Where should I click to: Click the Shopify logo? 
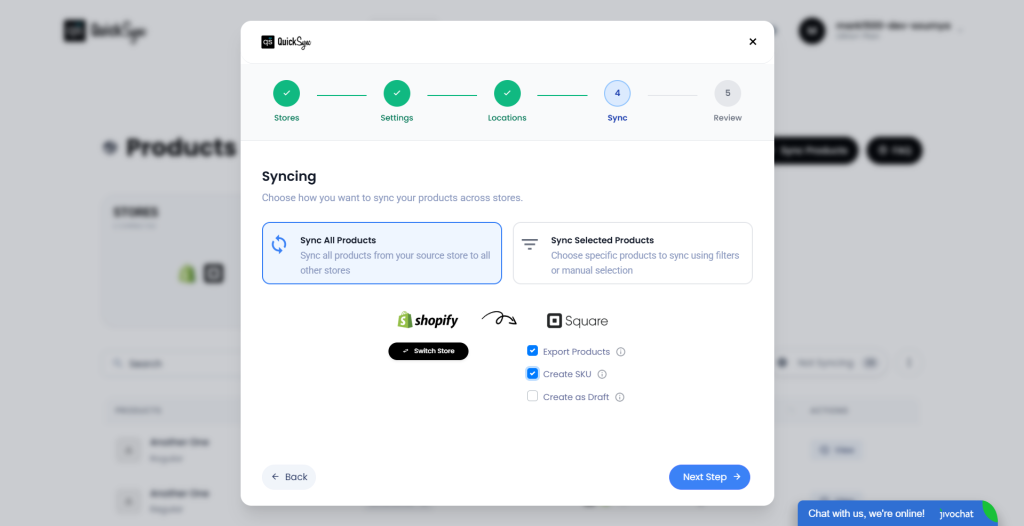click(428, 320)
